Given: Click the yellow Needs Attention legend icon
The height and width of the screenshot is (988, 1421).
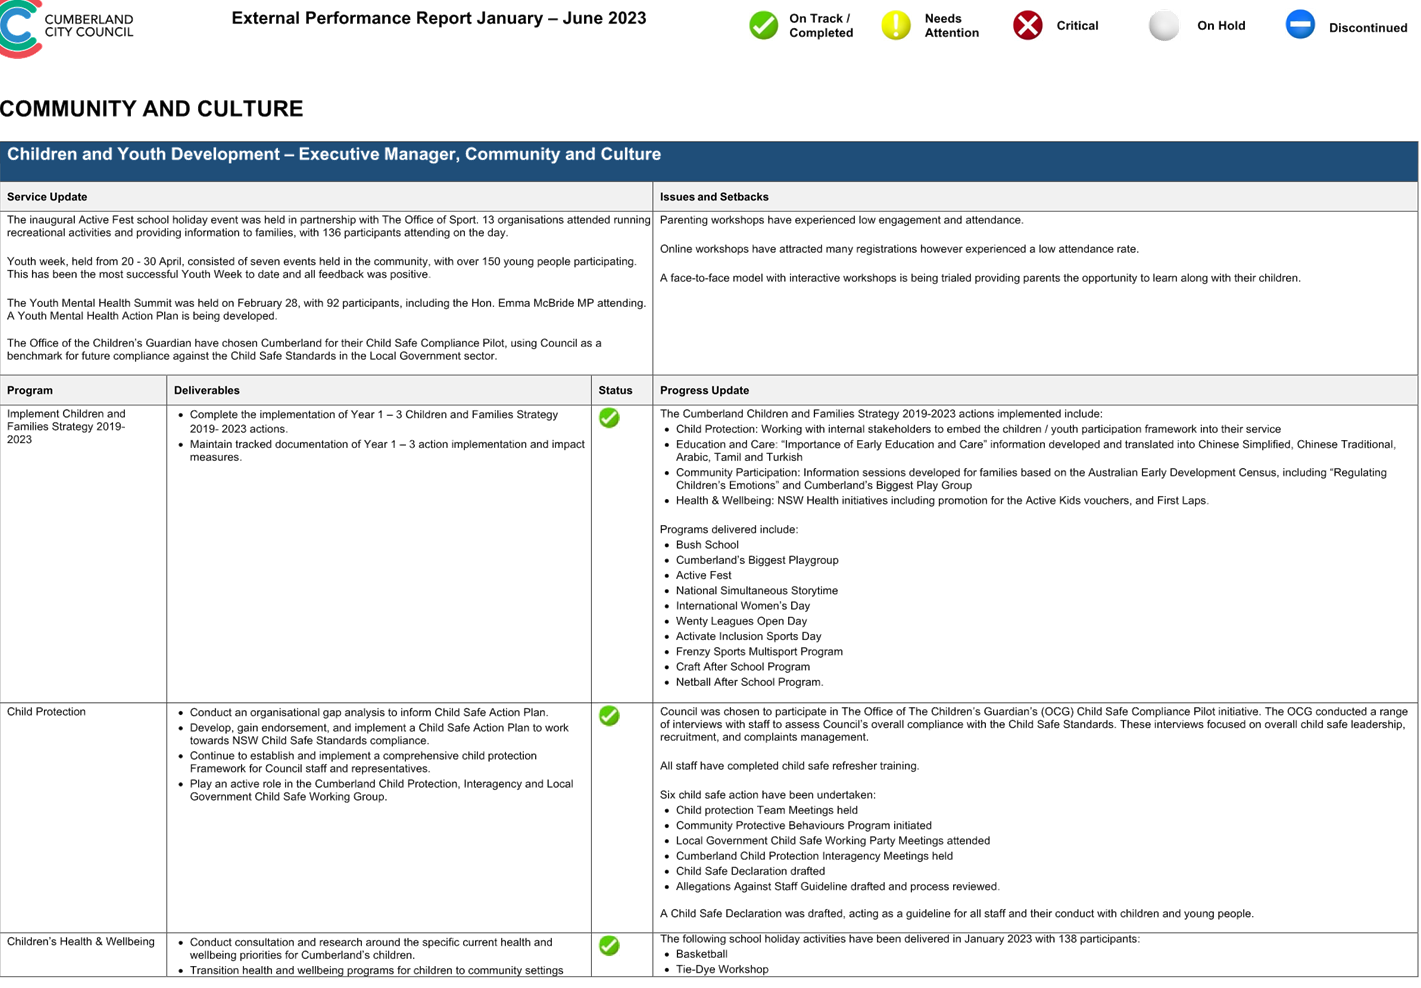Looking at the screenshot, I should tap(896, 25).
